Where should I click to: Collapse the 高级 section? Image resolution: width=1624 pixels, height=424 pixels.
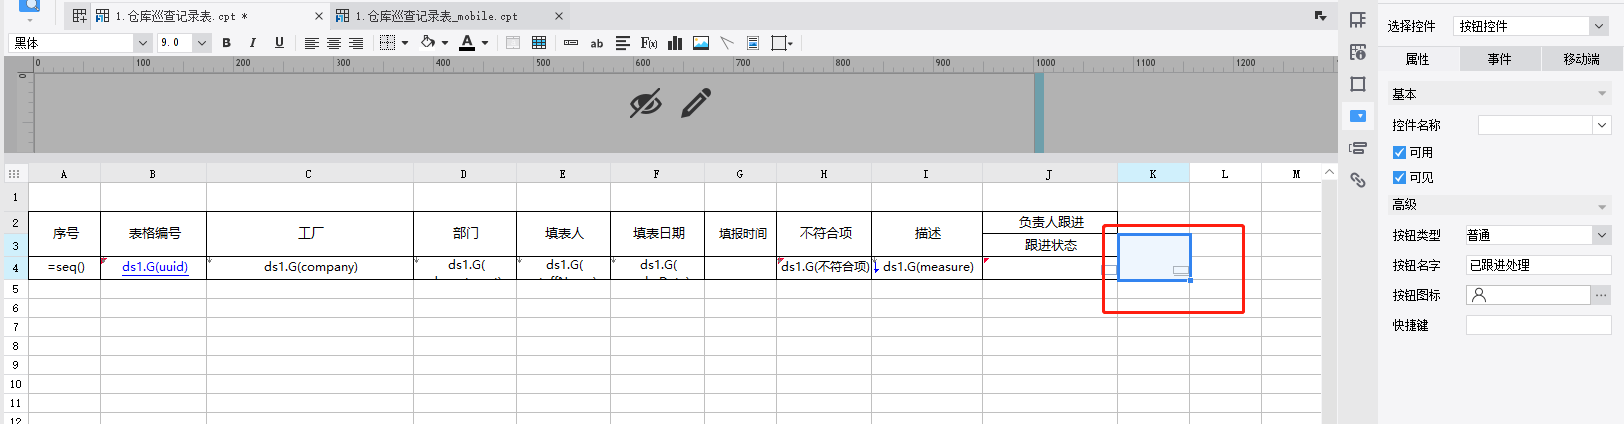click(x=1602, y=206)
